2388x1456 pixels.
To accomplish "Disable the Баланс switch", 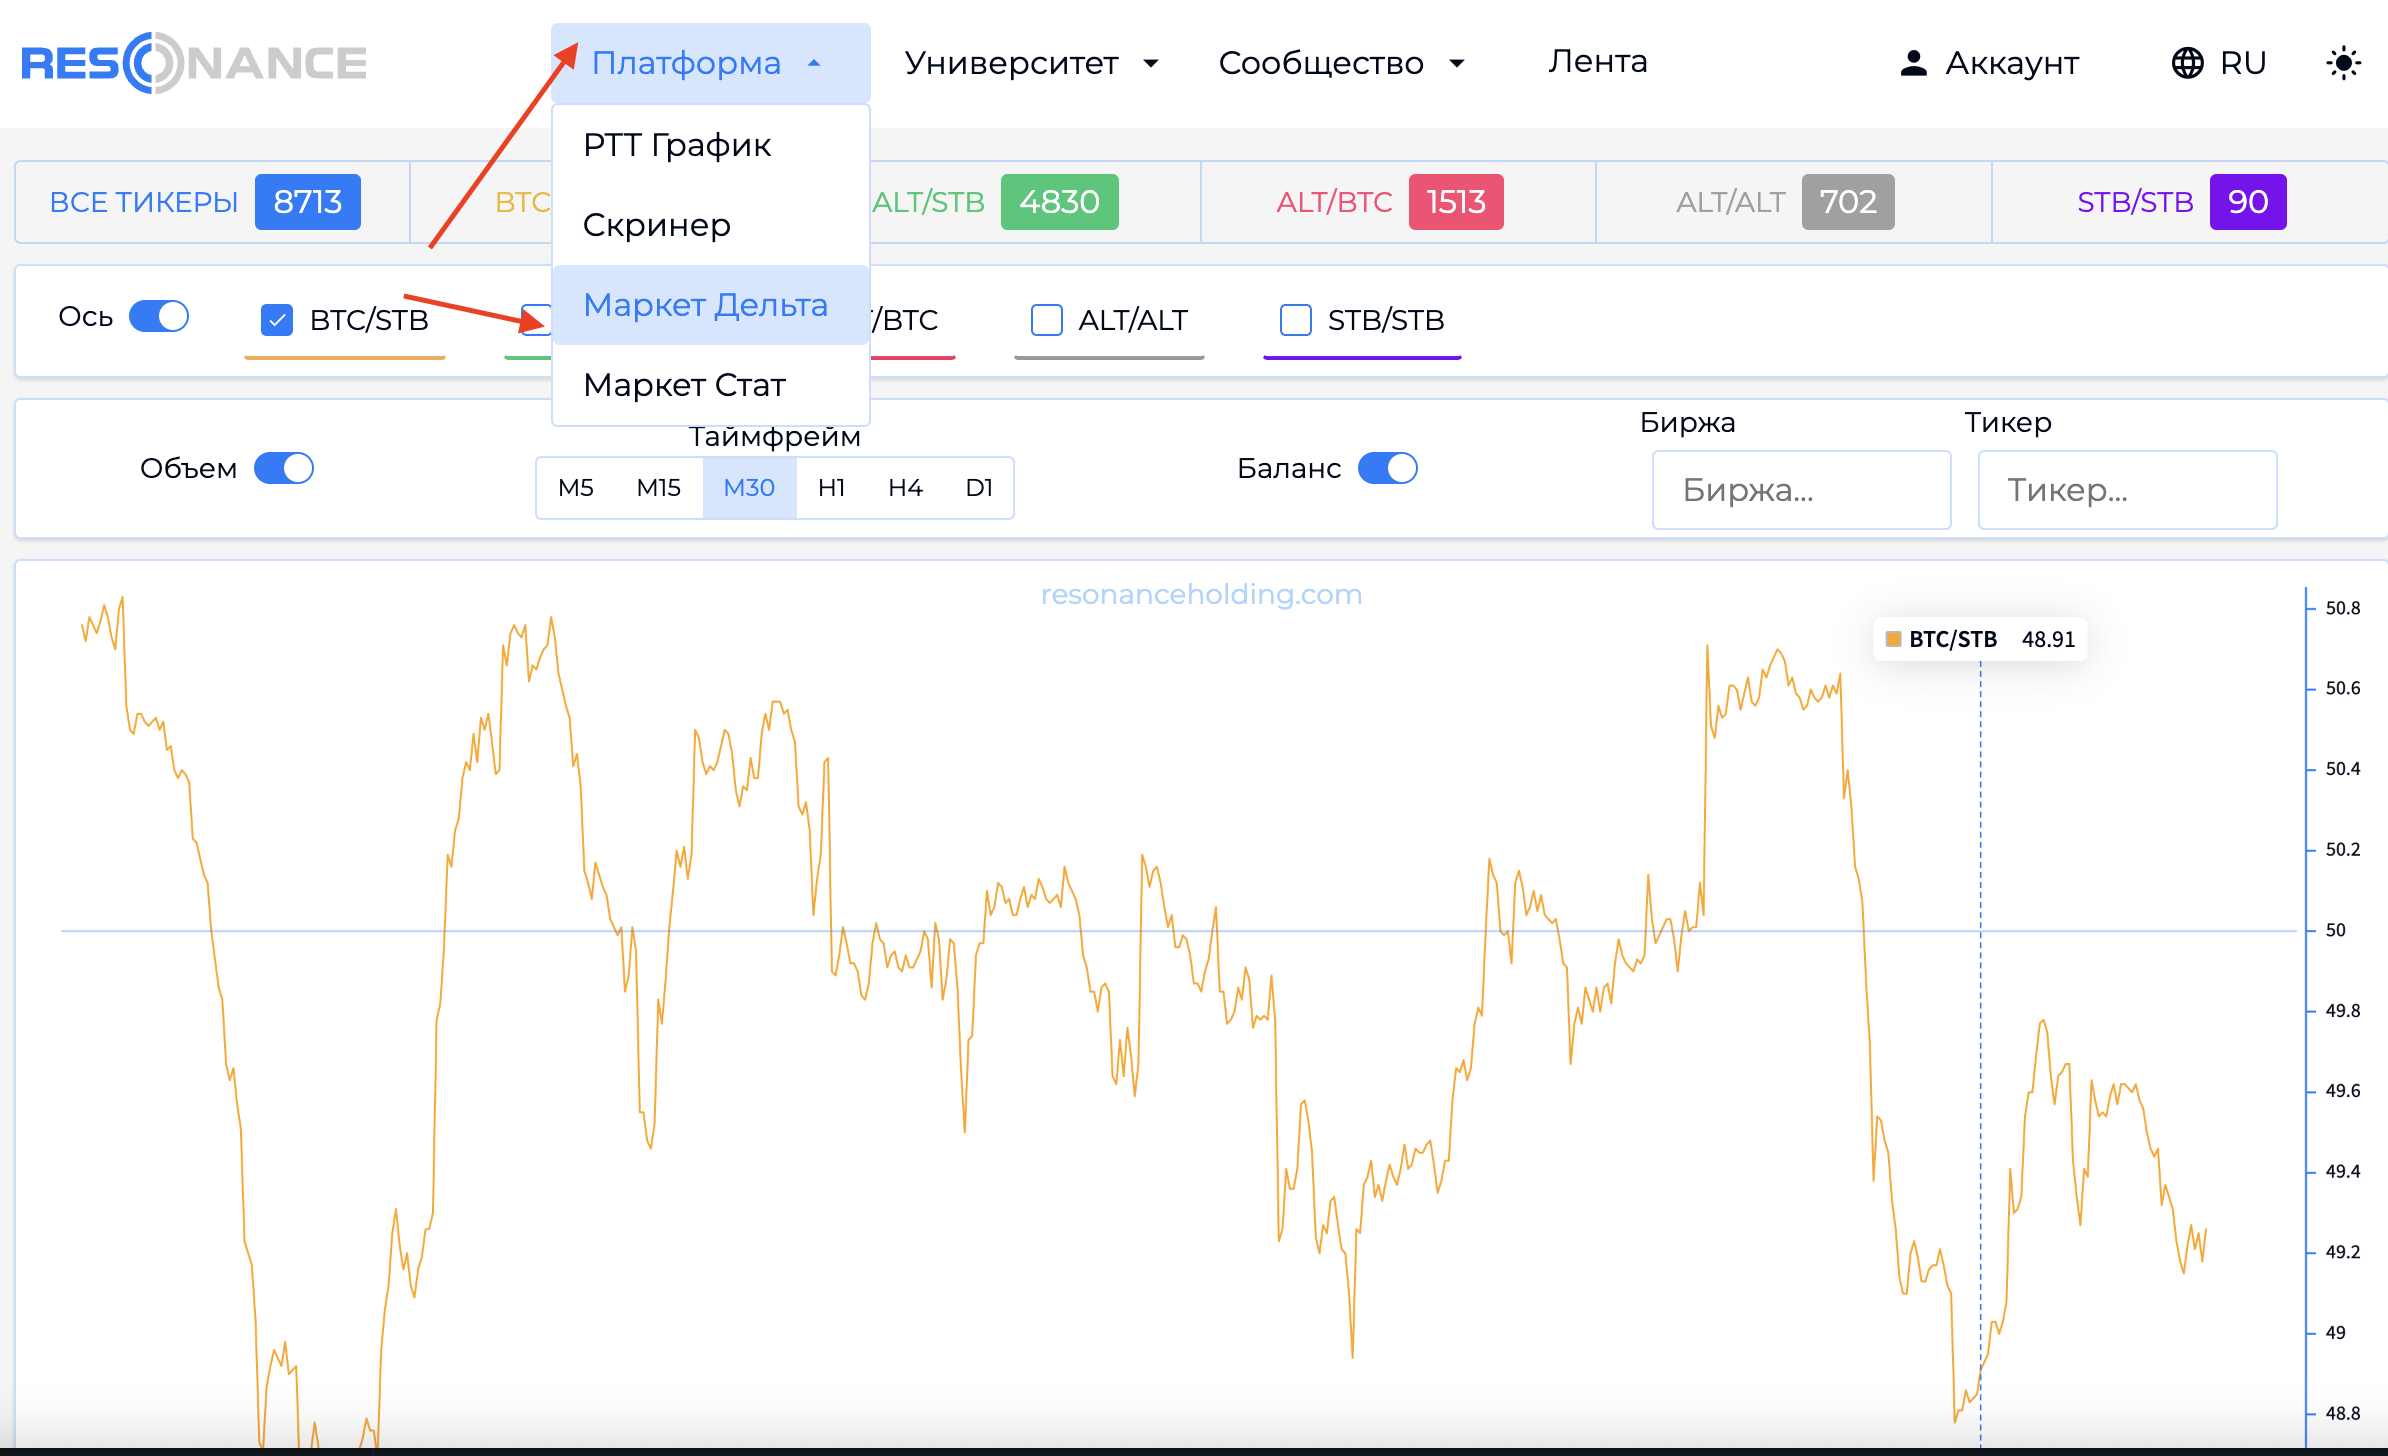I will tap(1387, 468).
